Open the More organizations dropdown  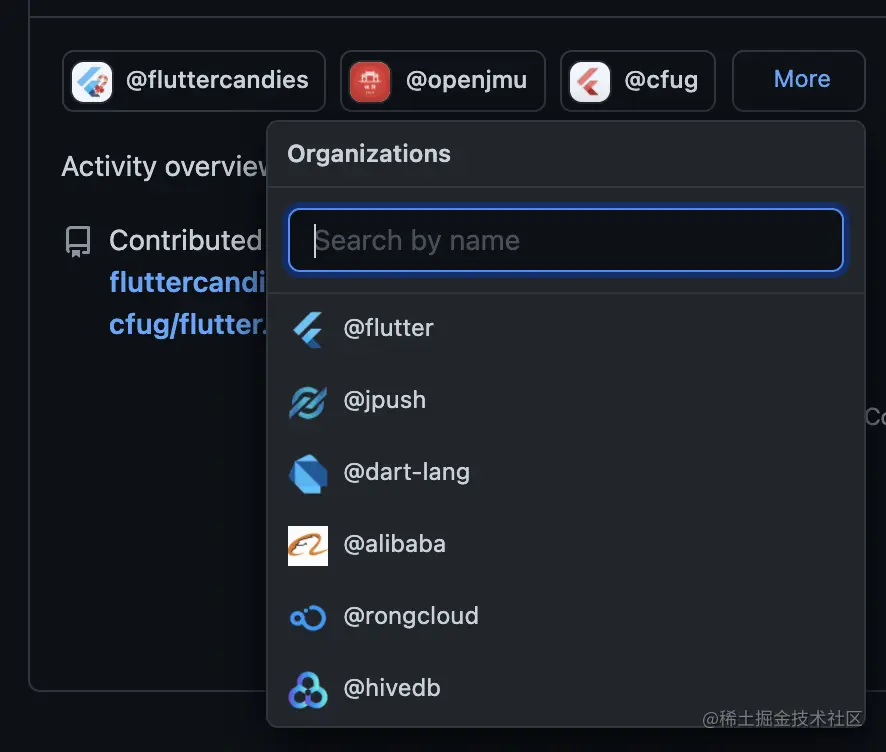(798, 80)
